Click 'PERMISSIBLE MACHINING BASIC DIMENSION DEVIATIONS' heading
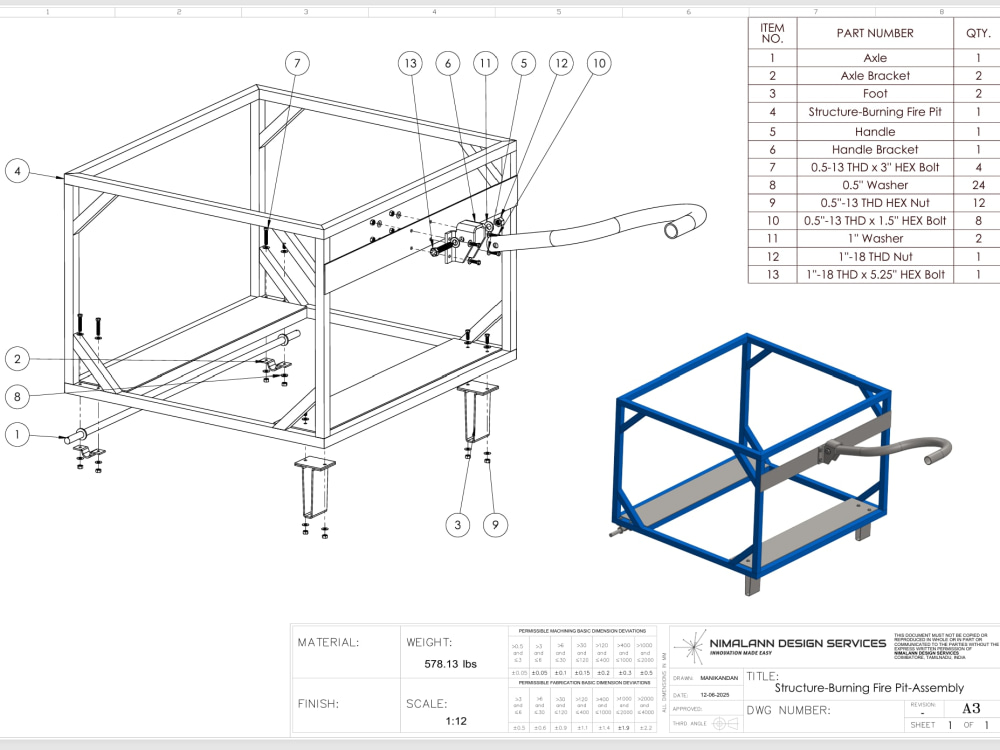 click(582, 631)
